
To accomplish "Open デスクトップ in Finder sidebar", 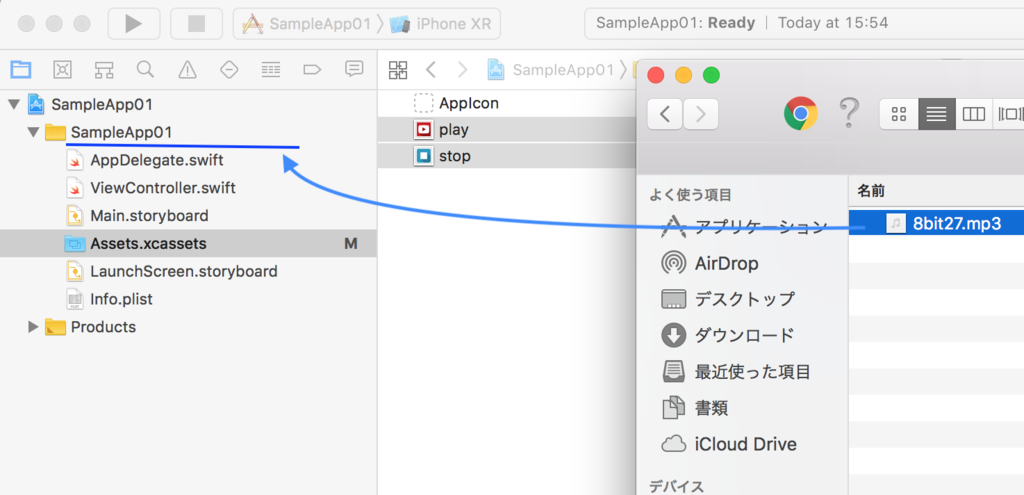I will pyautogui.click(x=728, y=299).
